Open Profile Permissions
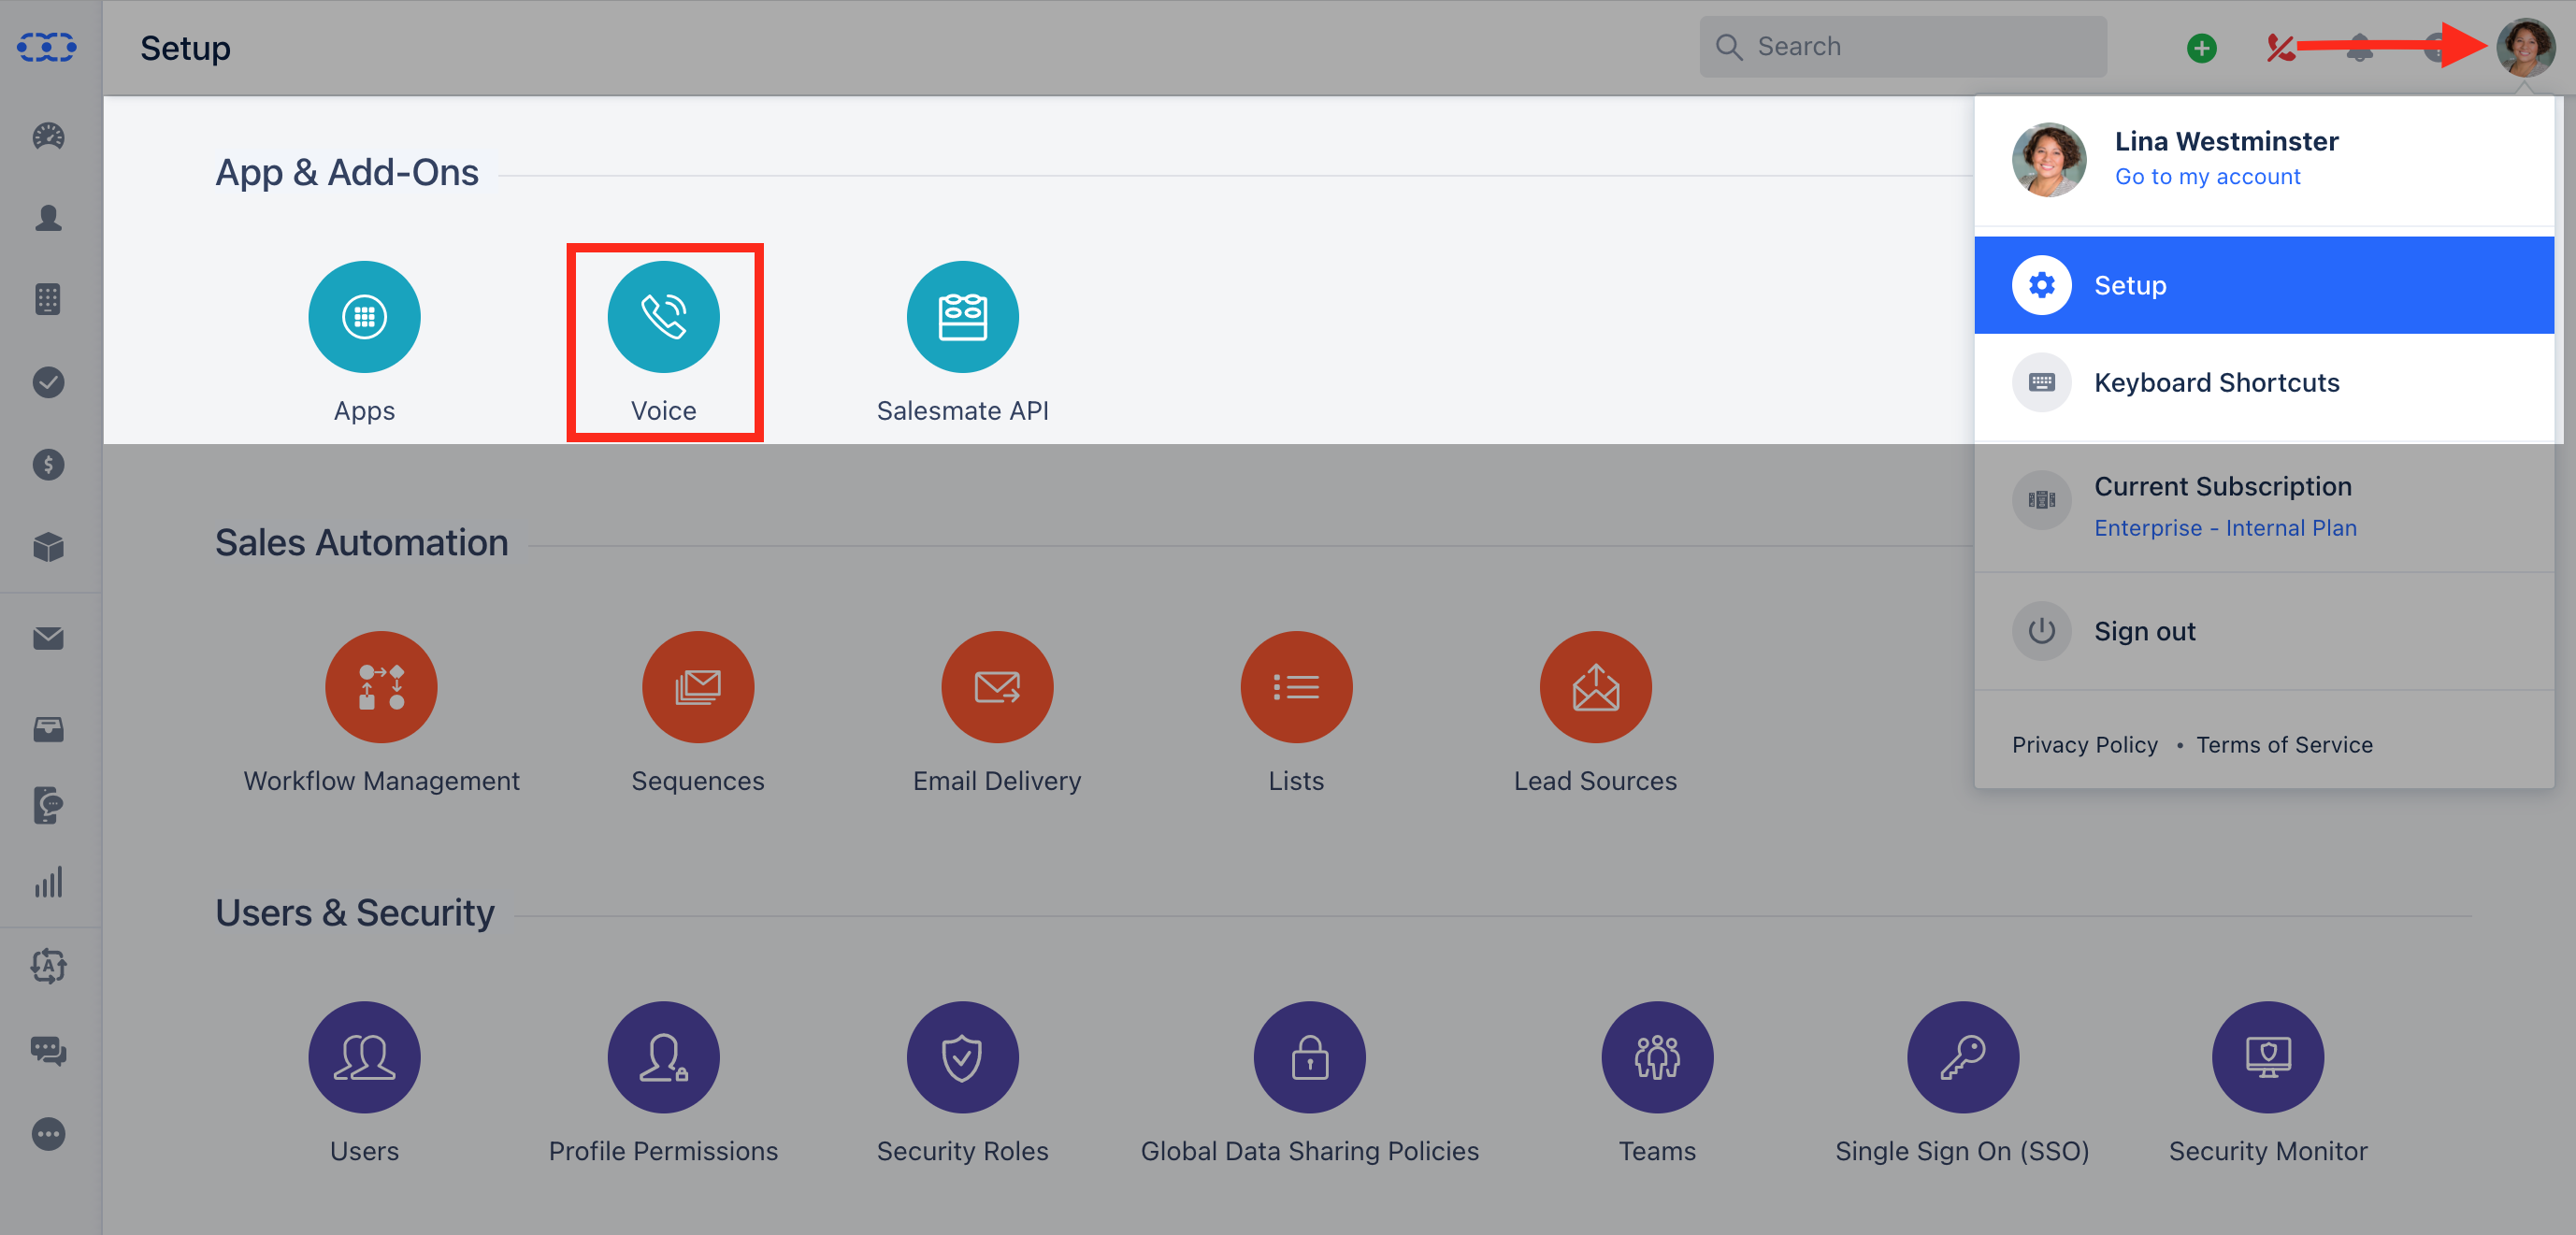The image size is (2576, 1235). tap(663, 1057)
